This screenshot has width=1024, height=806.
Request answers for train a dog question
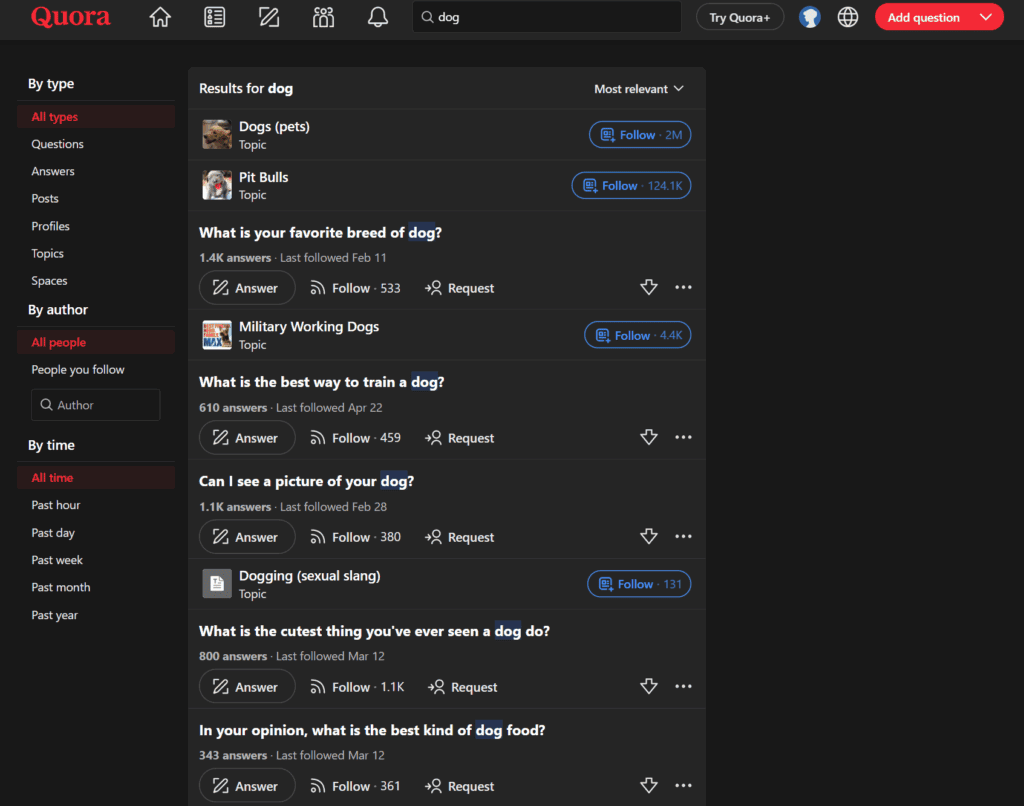tap(460, 438)
